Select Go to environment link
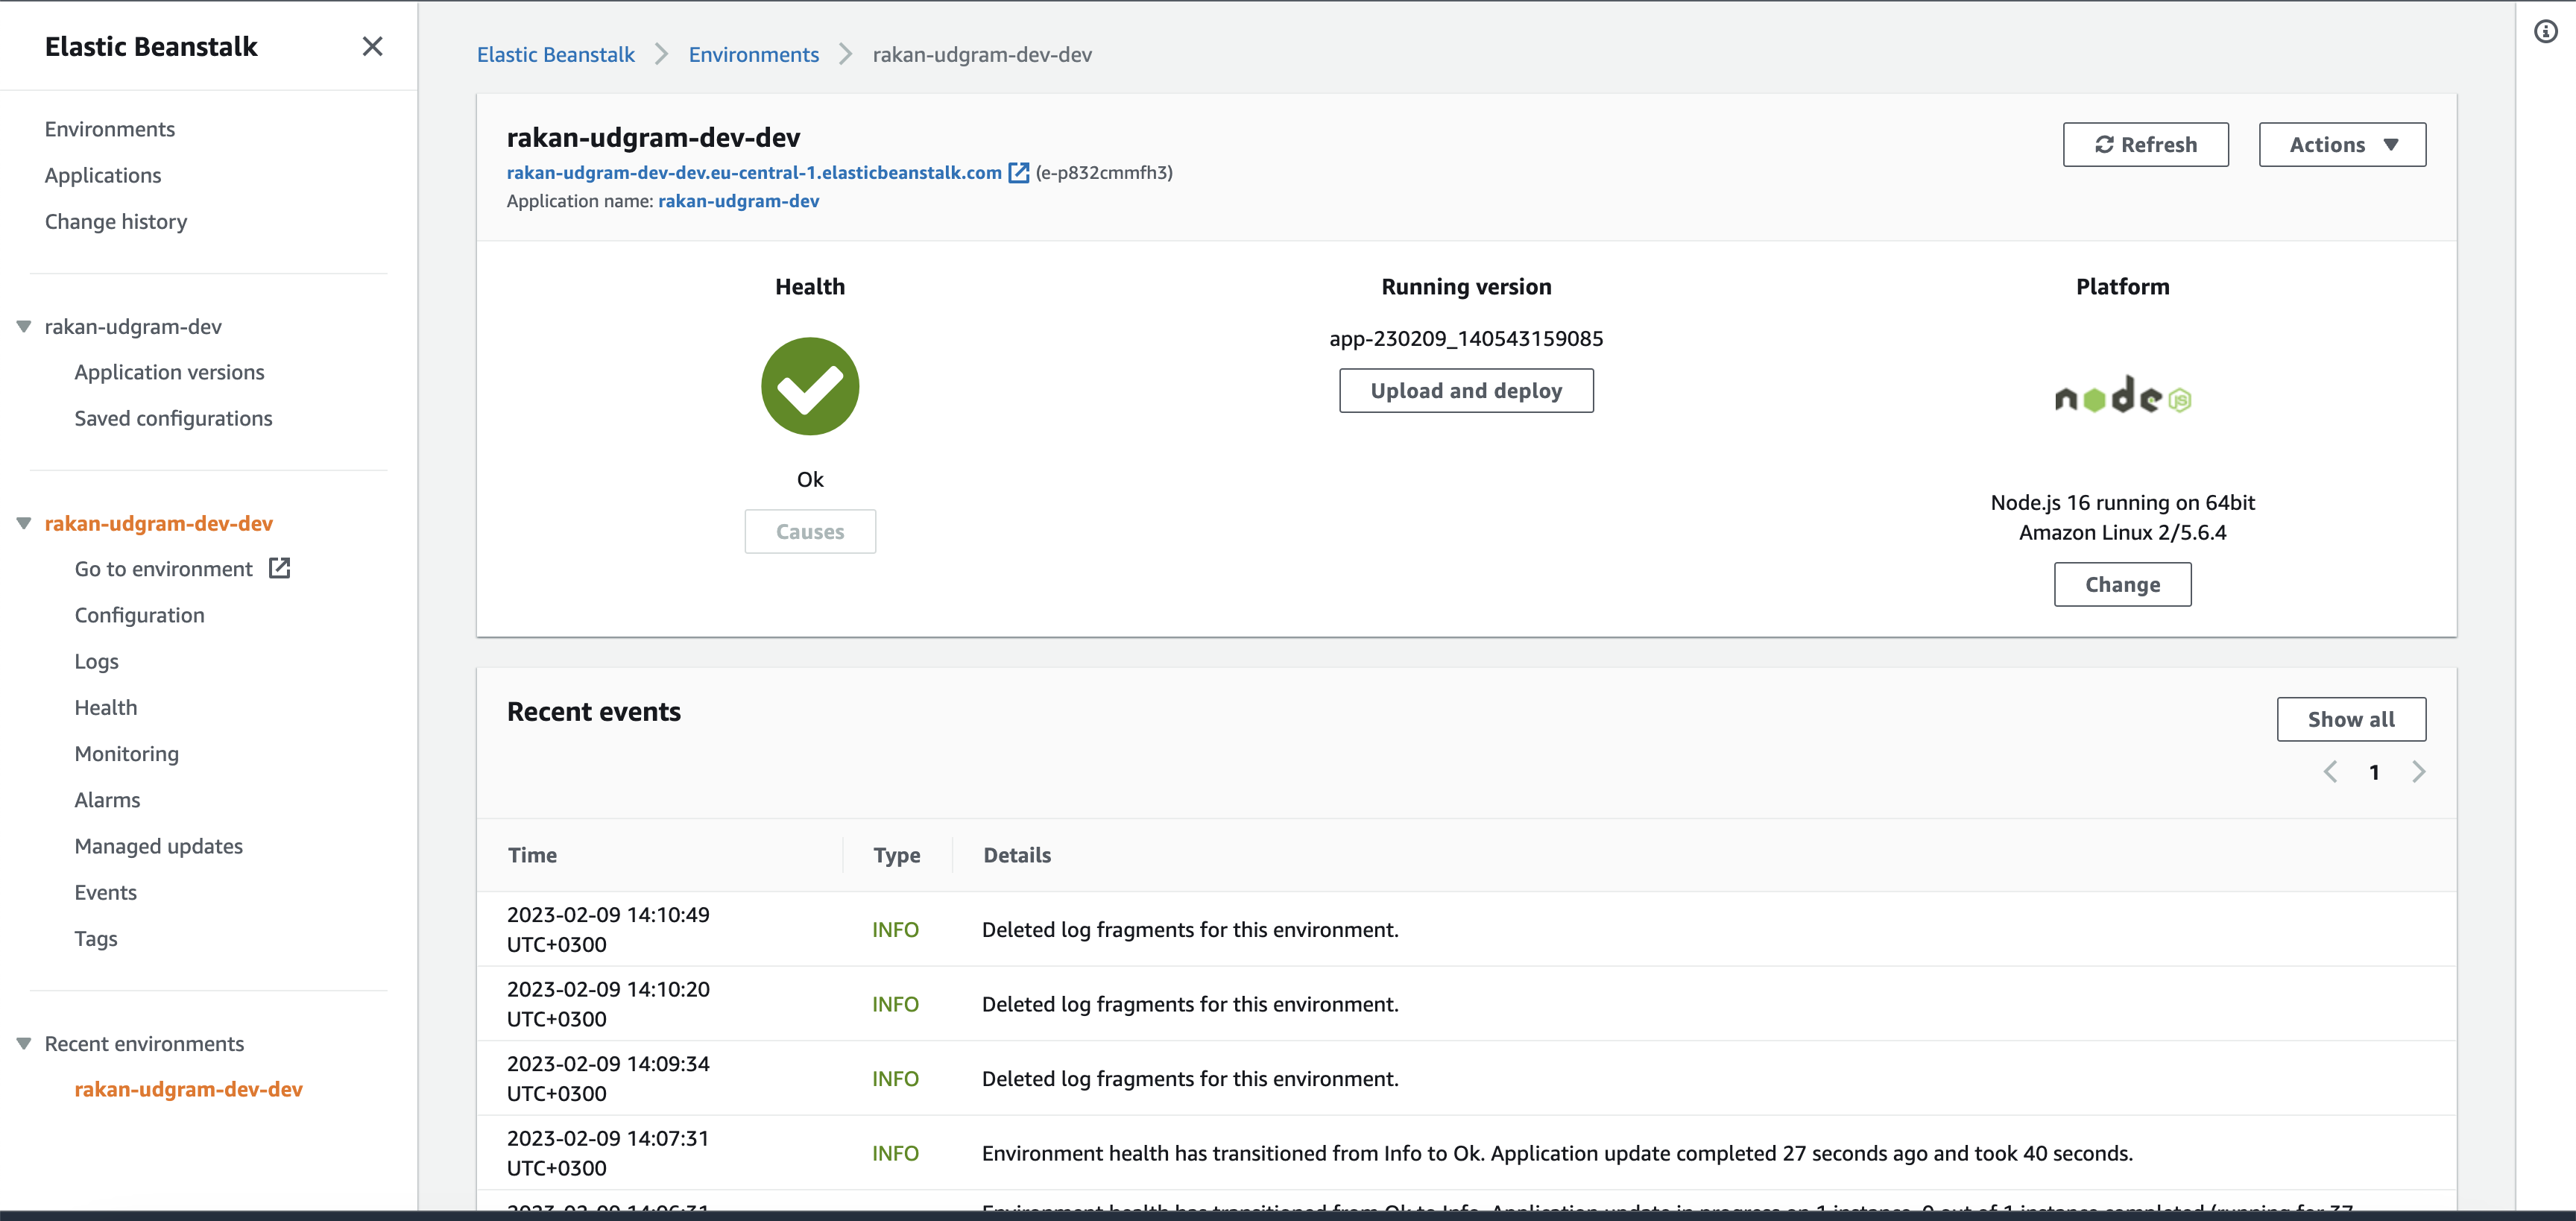2576x1221 pixels. coord(163,569)
